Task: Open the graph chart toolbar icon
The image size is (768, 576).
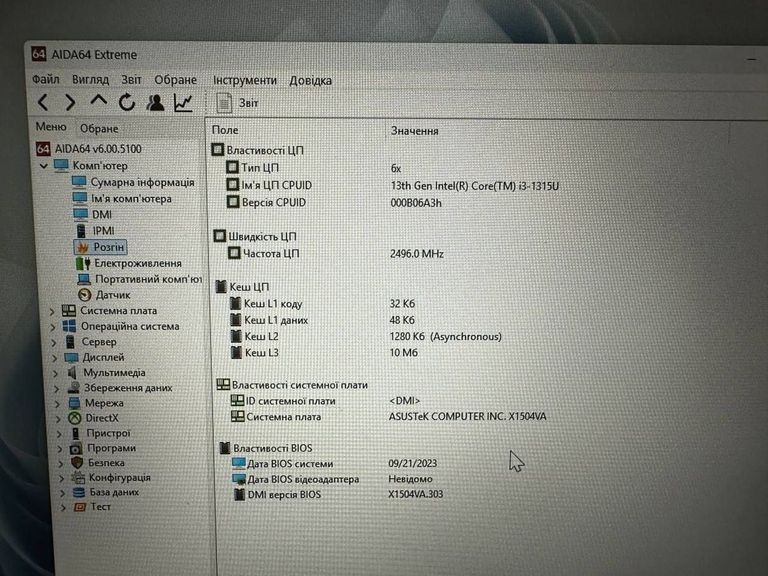Action: pos(184,102)
